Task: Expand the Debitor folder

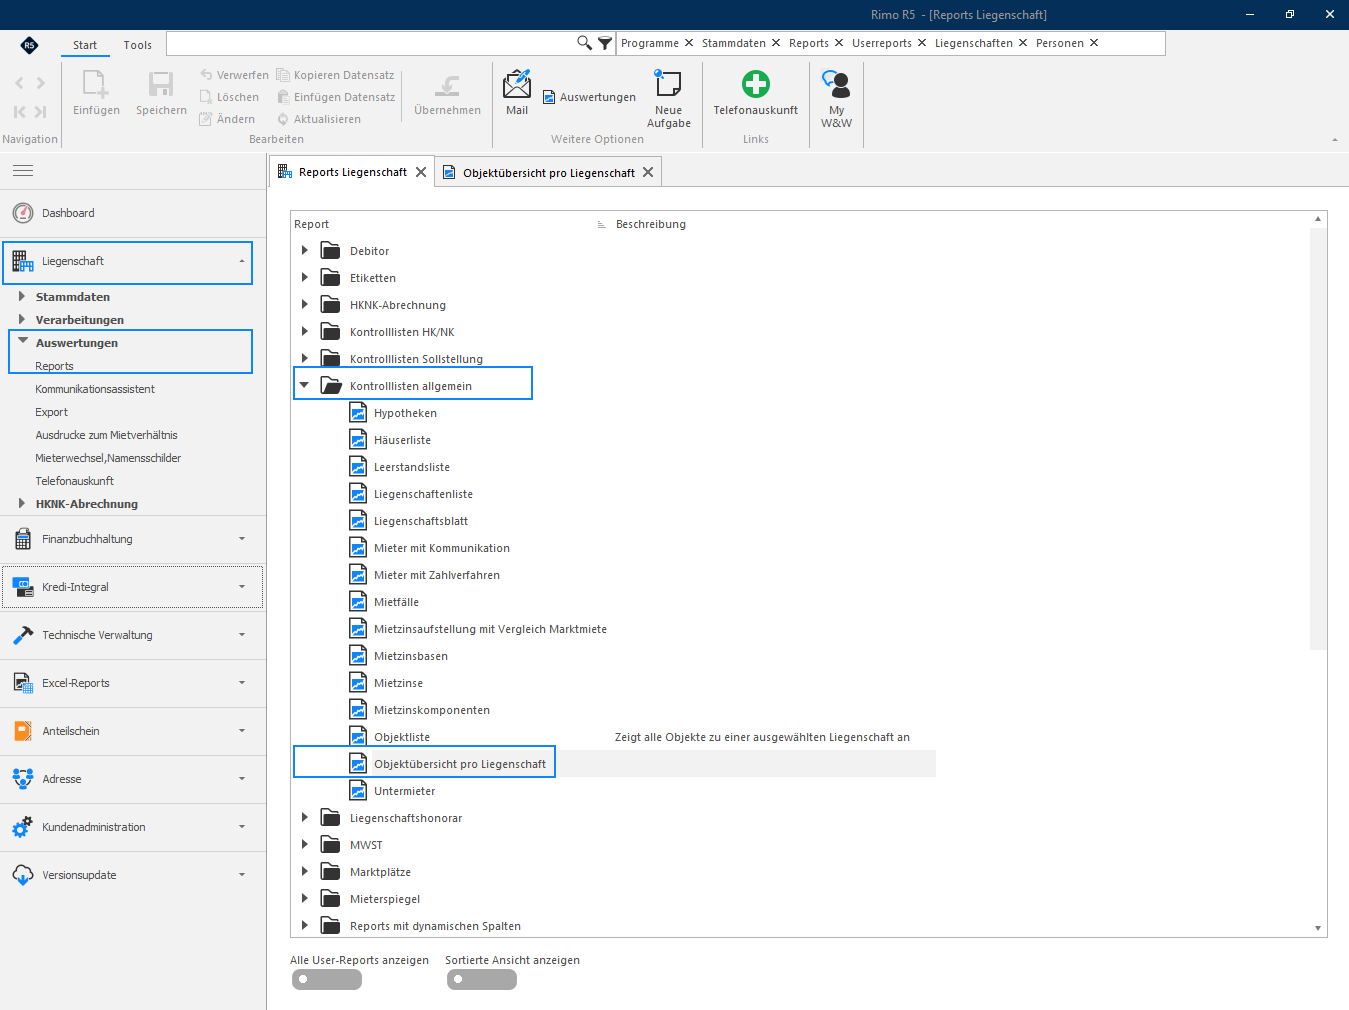Action: [305, 250]
